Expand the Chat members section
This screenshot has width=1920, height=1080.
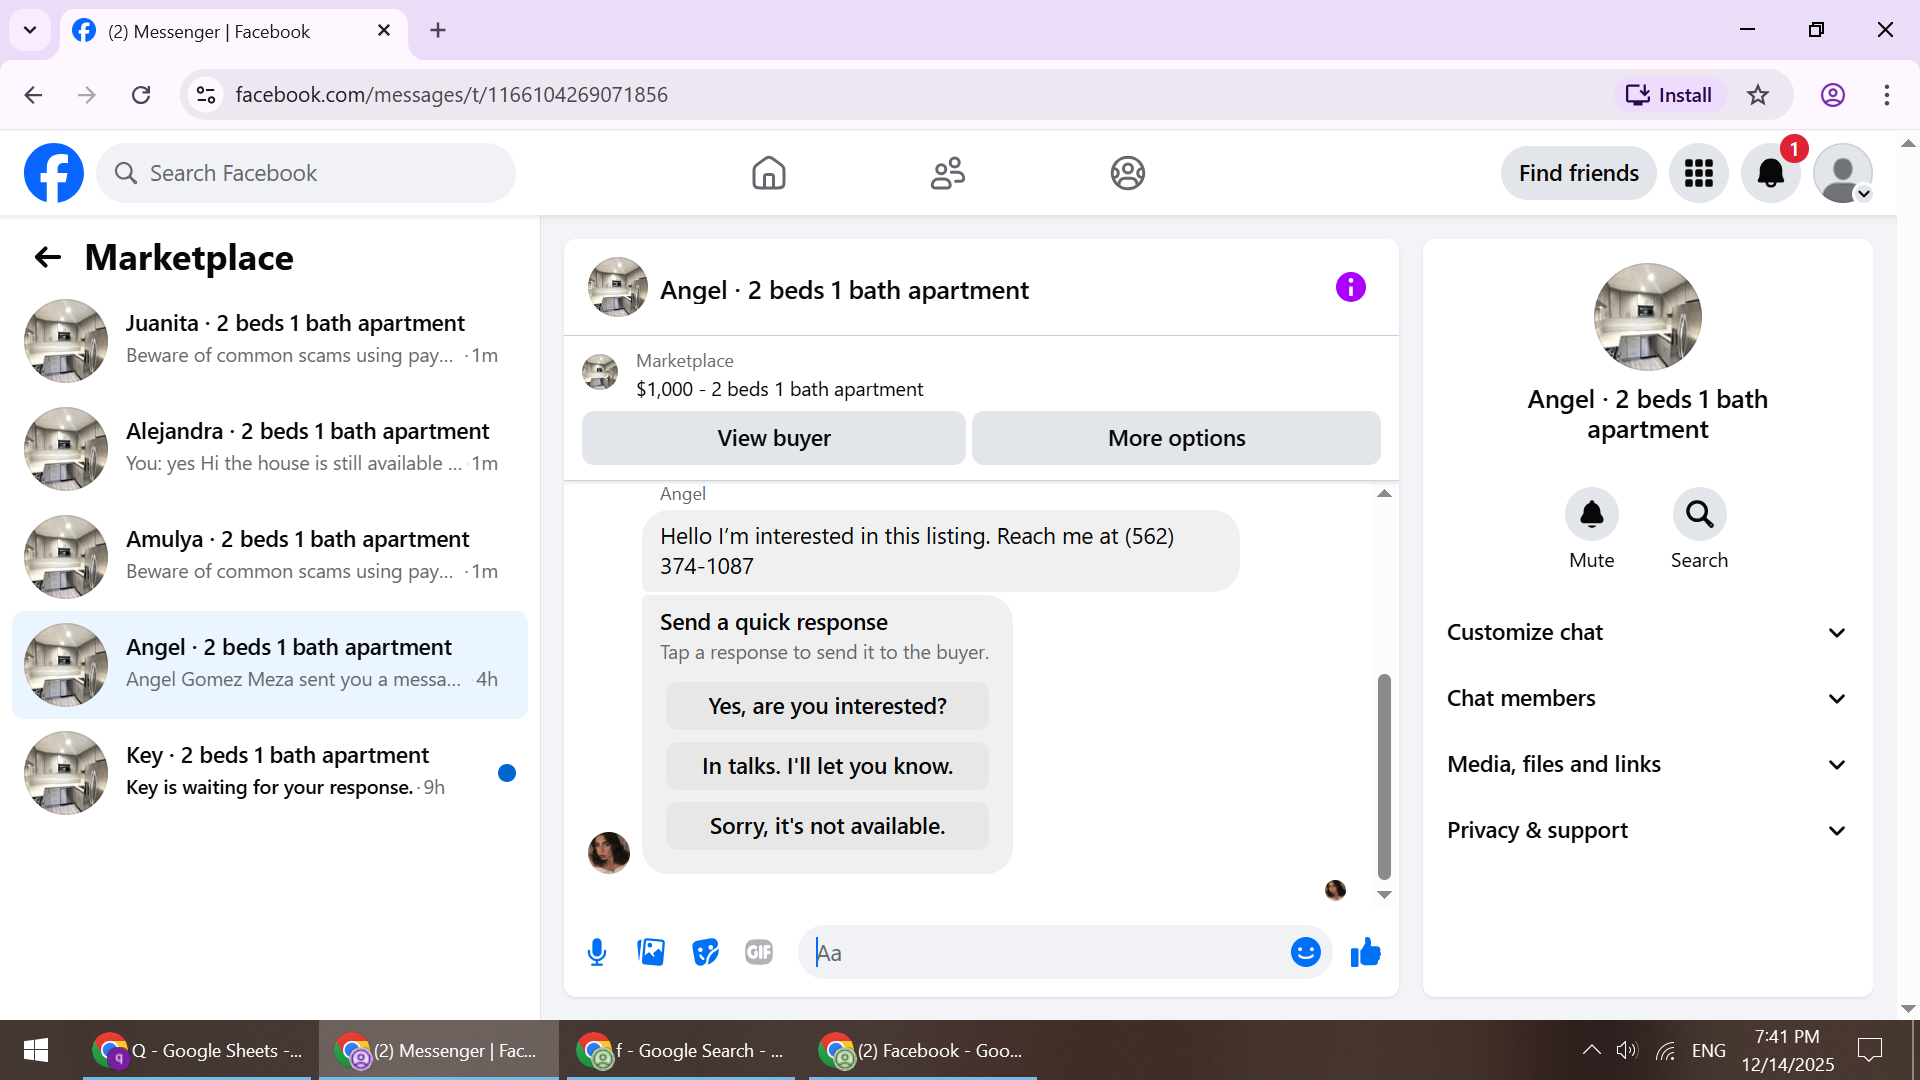tap(1647, 698)
